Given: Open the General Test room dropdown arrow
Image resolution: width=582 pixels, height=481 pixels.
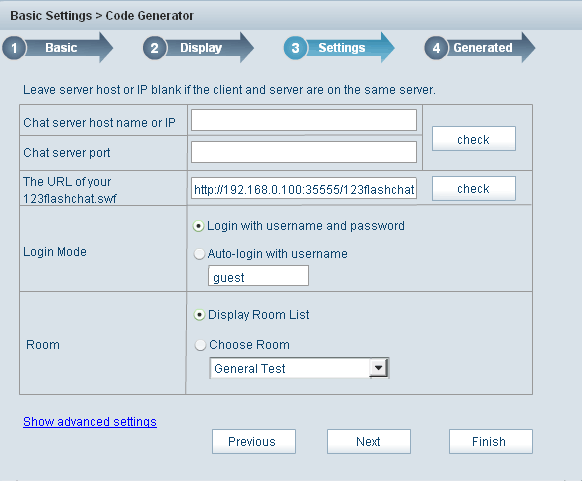Looking at the screenshot, I should point(379,368).
